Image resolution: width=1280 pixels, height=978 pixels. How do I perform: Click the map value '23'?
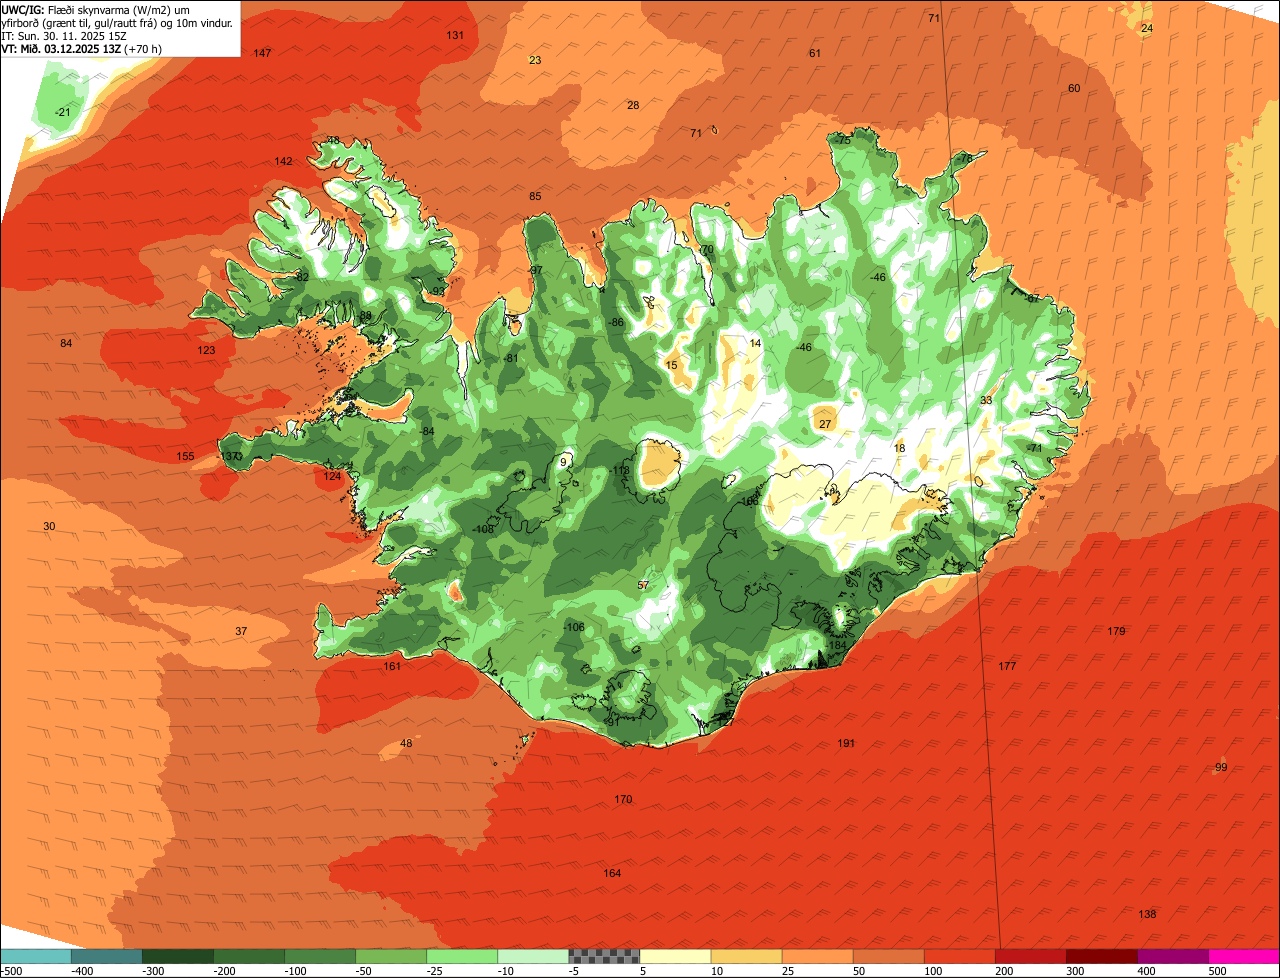click(535, 60)
